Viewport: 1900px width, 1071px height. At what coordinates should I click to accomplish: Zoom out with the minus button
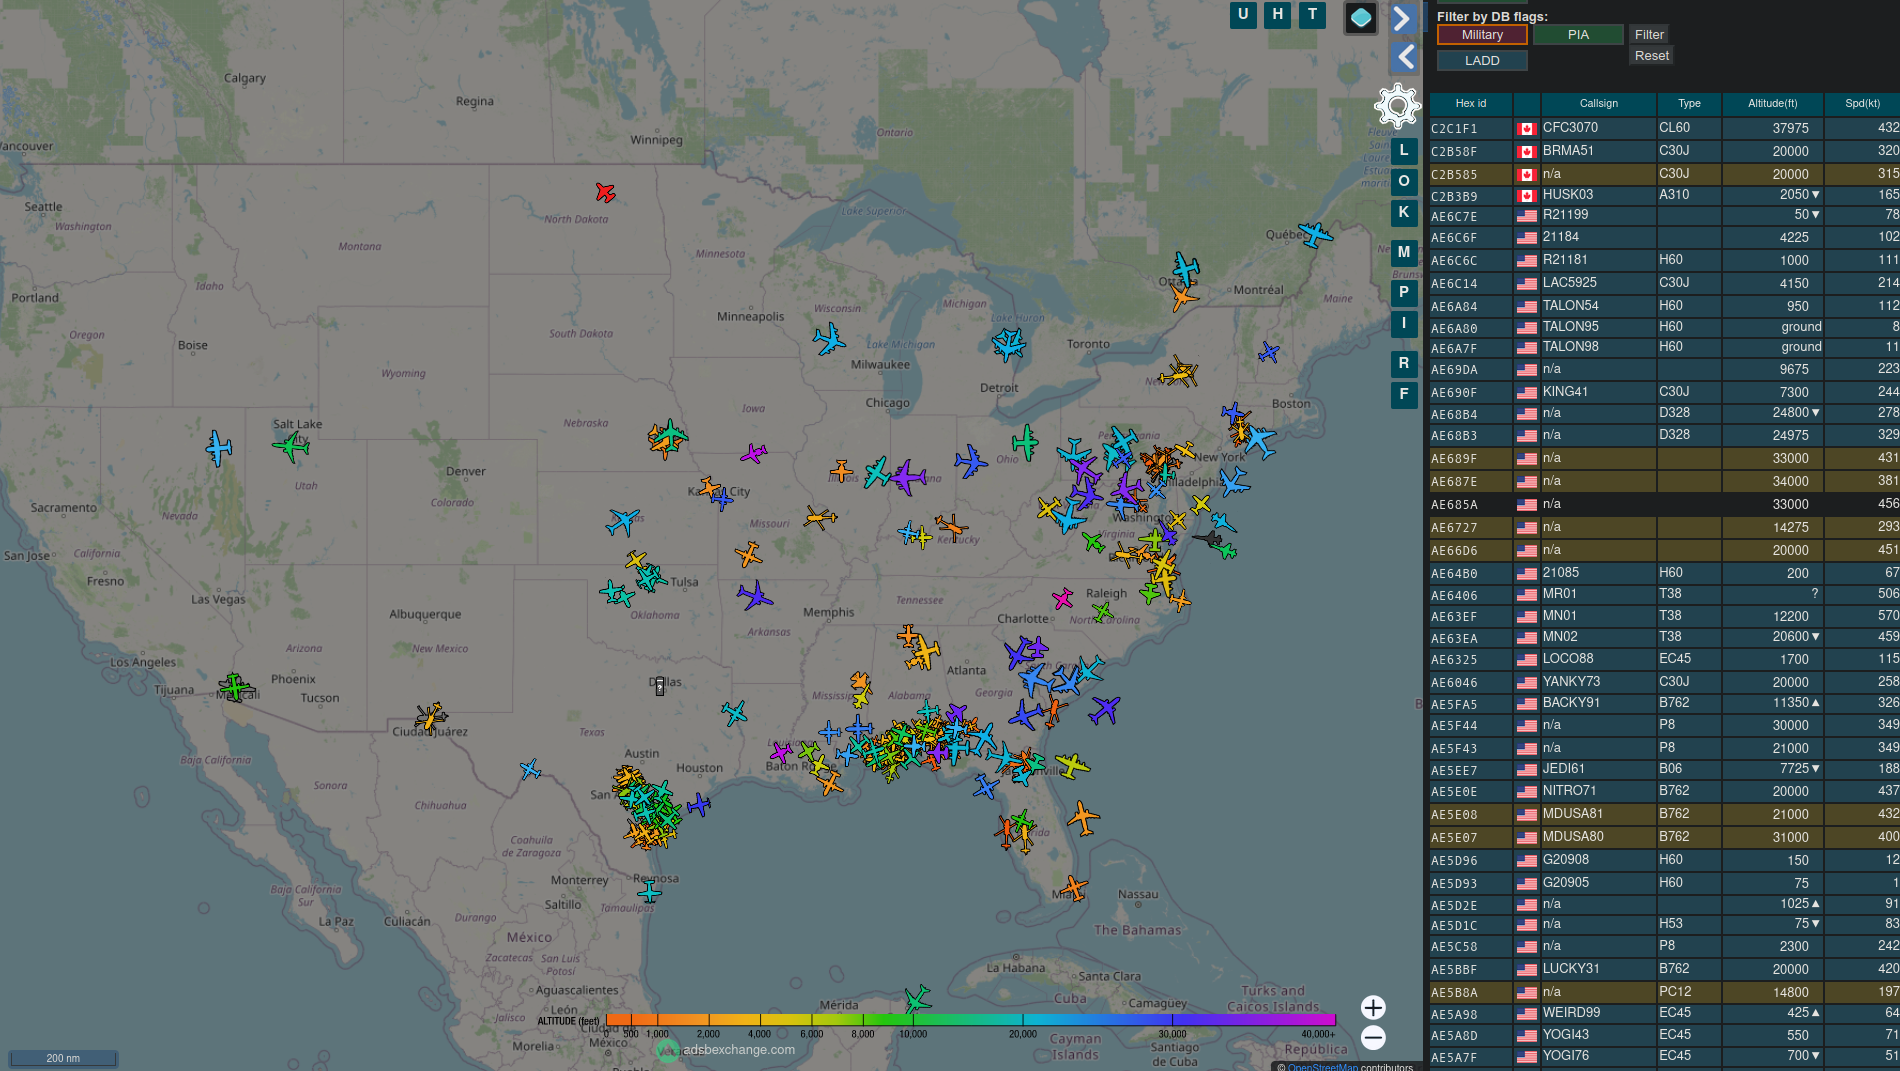coord(1373,1038)
